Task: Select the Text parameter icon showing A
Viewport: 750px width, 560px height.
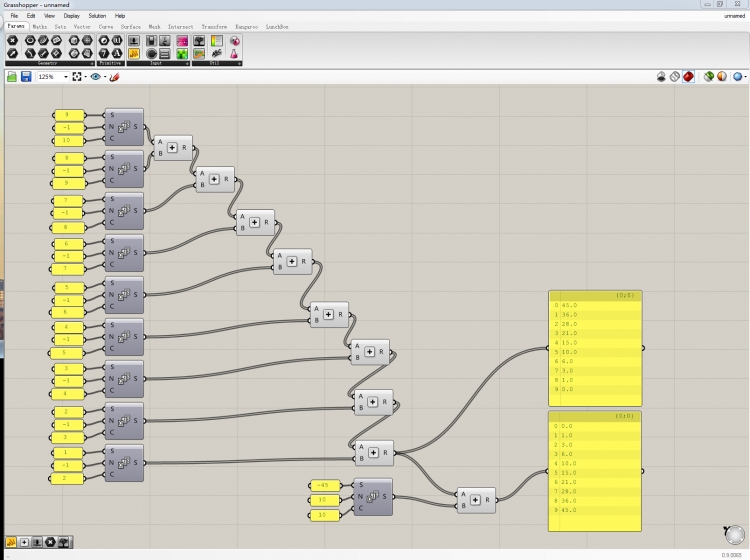Action: coord(117,54)
